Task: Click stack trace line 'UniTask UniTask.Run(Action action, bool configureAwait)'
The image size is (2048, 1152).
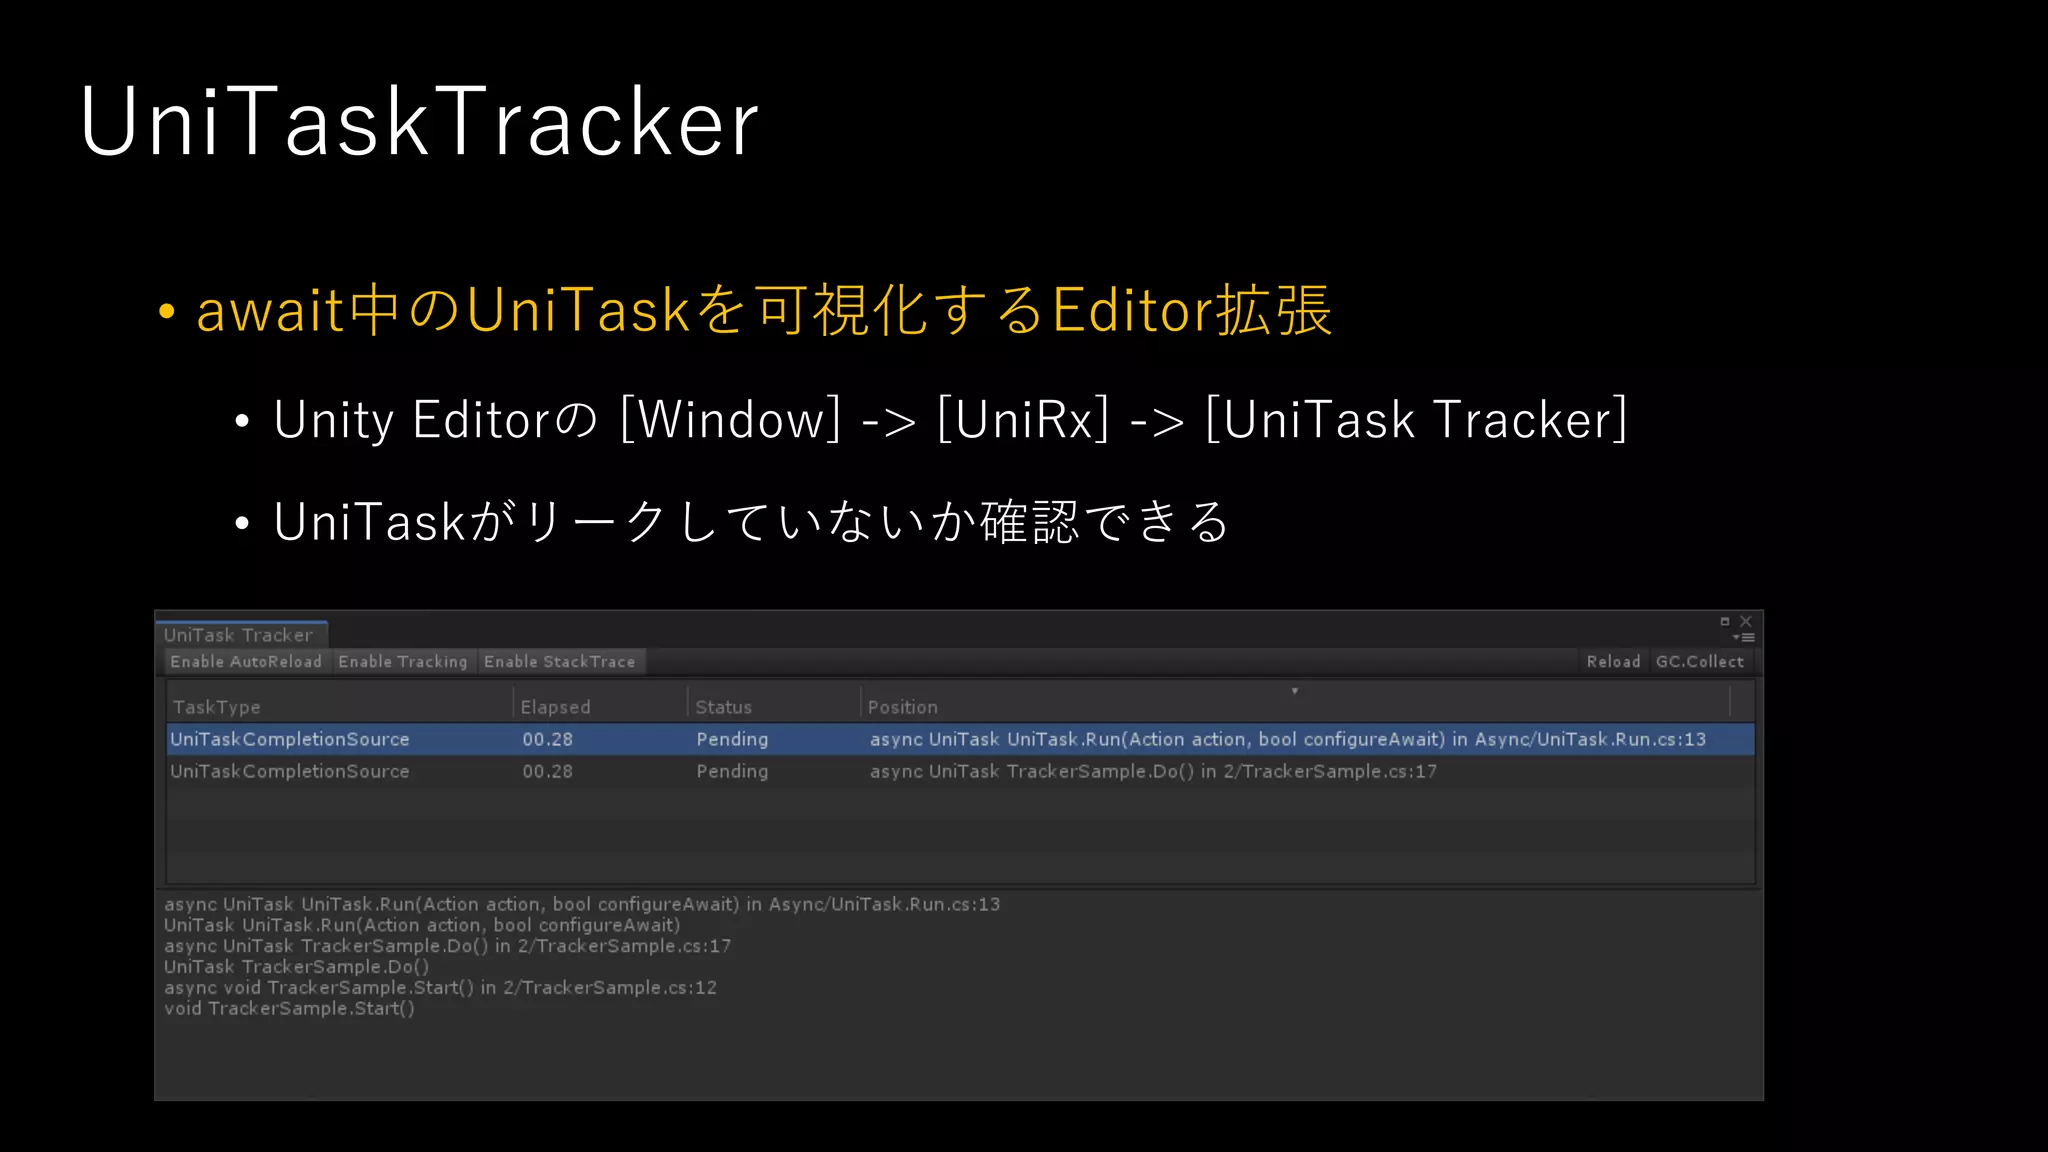Action: point(421,925)
